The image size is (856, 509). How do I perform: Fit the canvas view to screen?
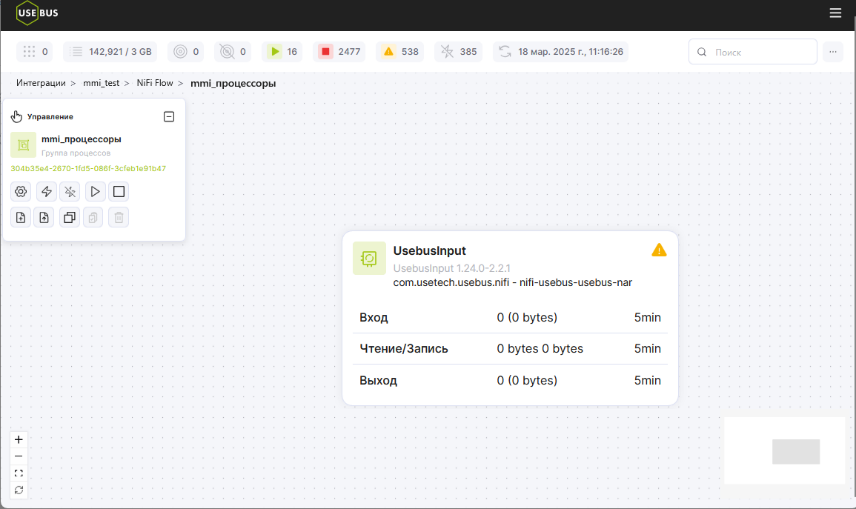coord(19,473)
